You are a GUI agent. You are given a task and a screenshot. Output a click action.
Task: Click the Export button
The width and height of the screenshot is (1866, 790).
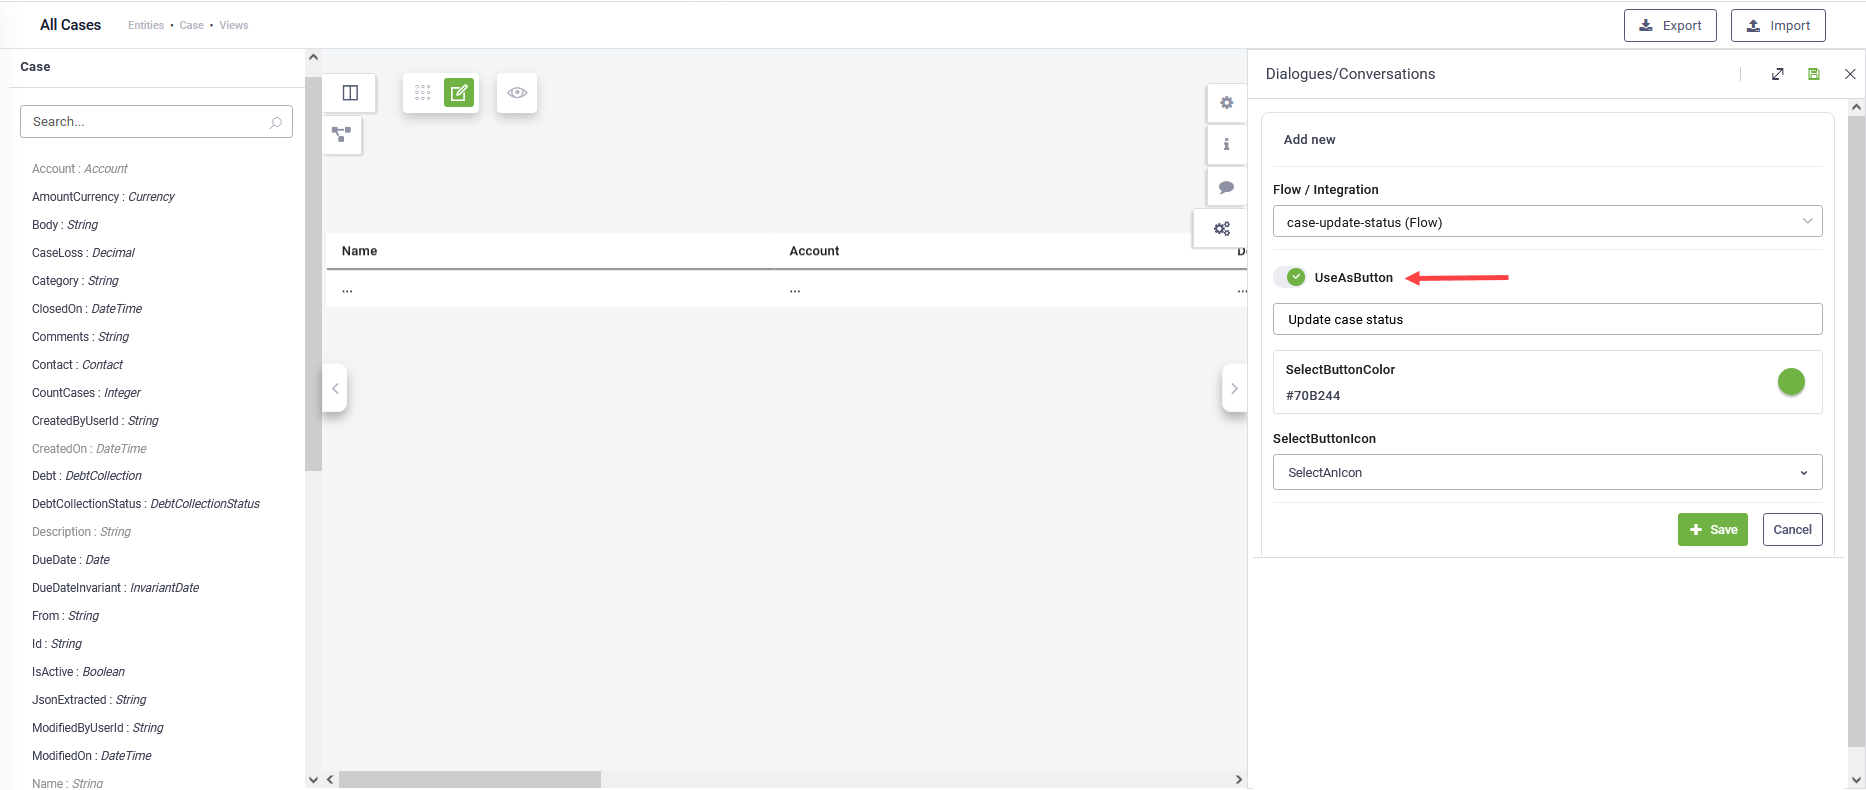coord(1670,26)
